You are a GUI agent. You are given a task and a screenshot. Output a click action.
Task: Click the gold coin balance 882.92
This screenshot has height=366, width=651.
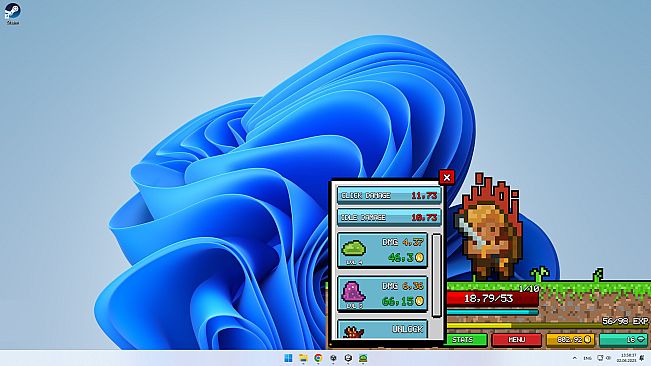coord(570,339)
